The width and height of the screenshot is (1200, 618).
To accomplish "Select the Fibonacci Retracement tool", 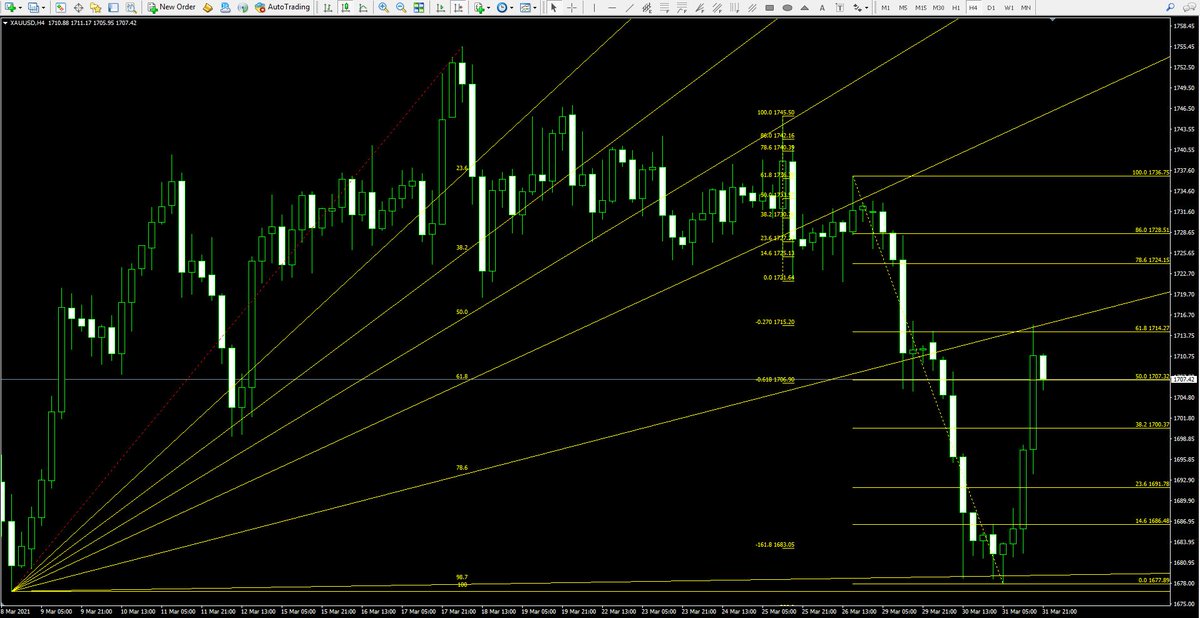I will pyautogui.click(x=664, y=7).
